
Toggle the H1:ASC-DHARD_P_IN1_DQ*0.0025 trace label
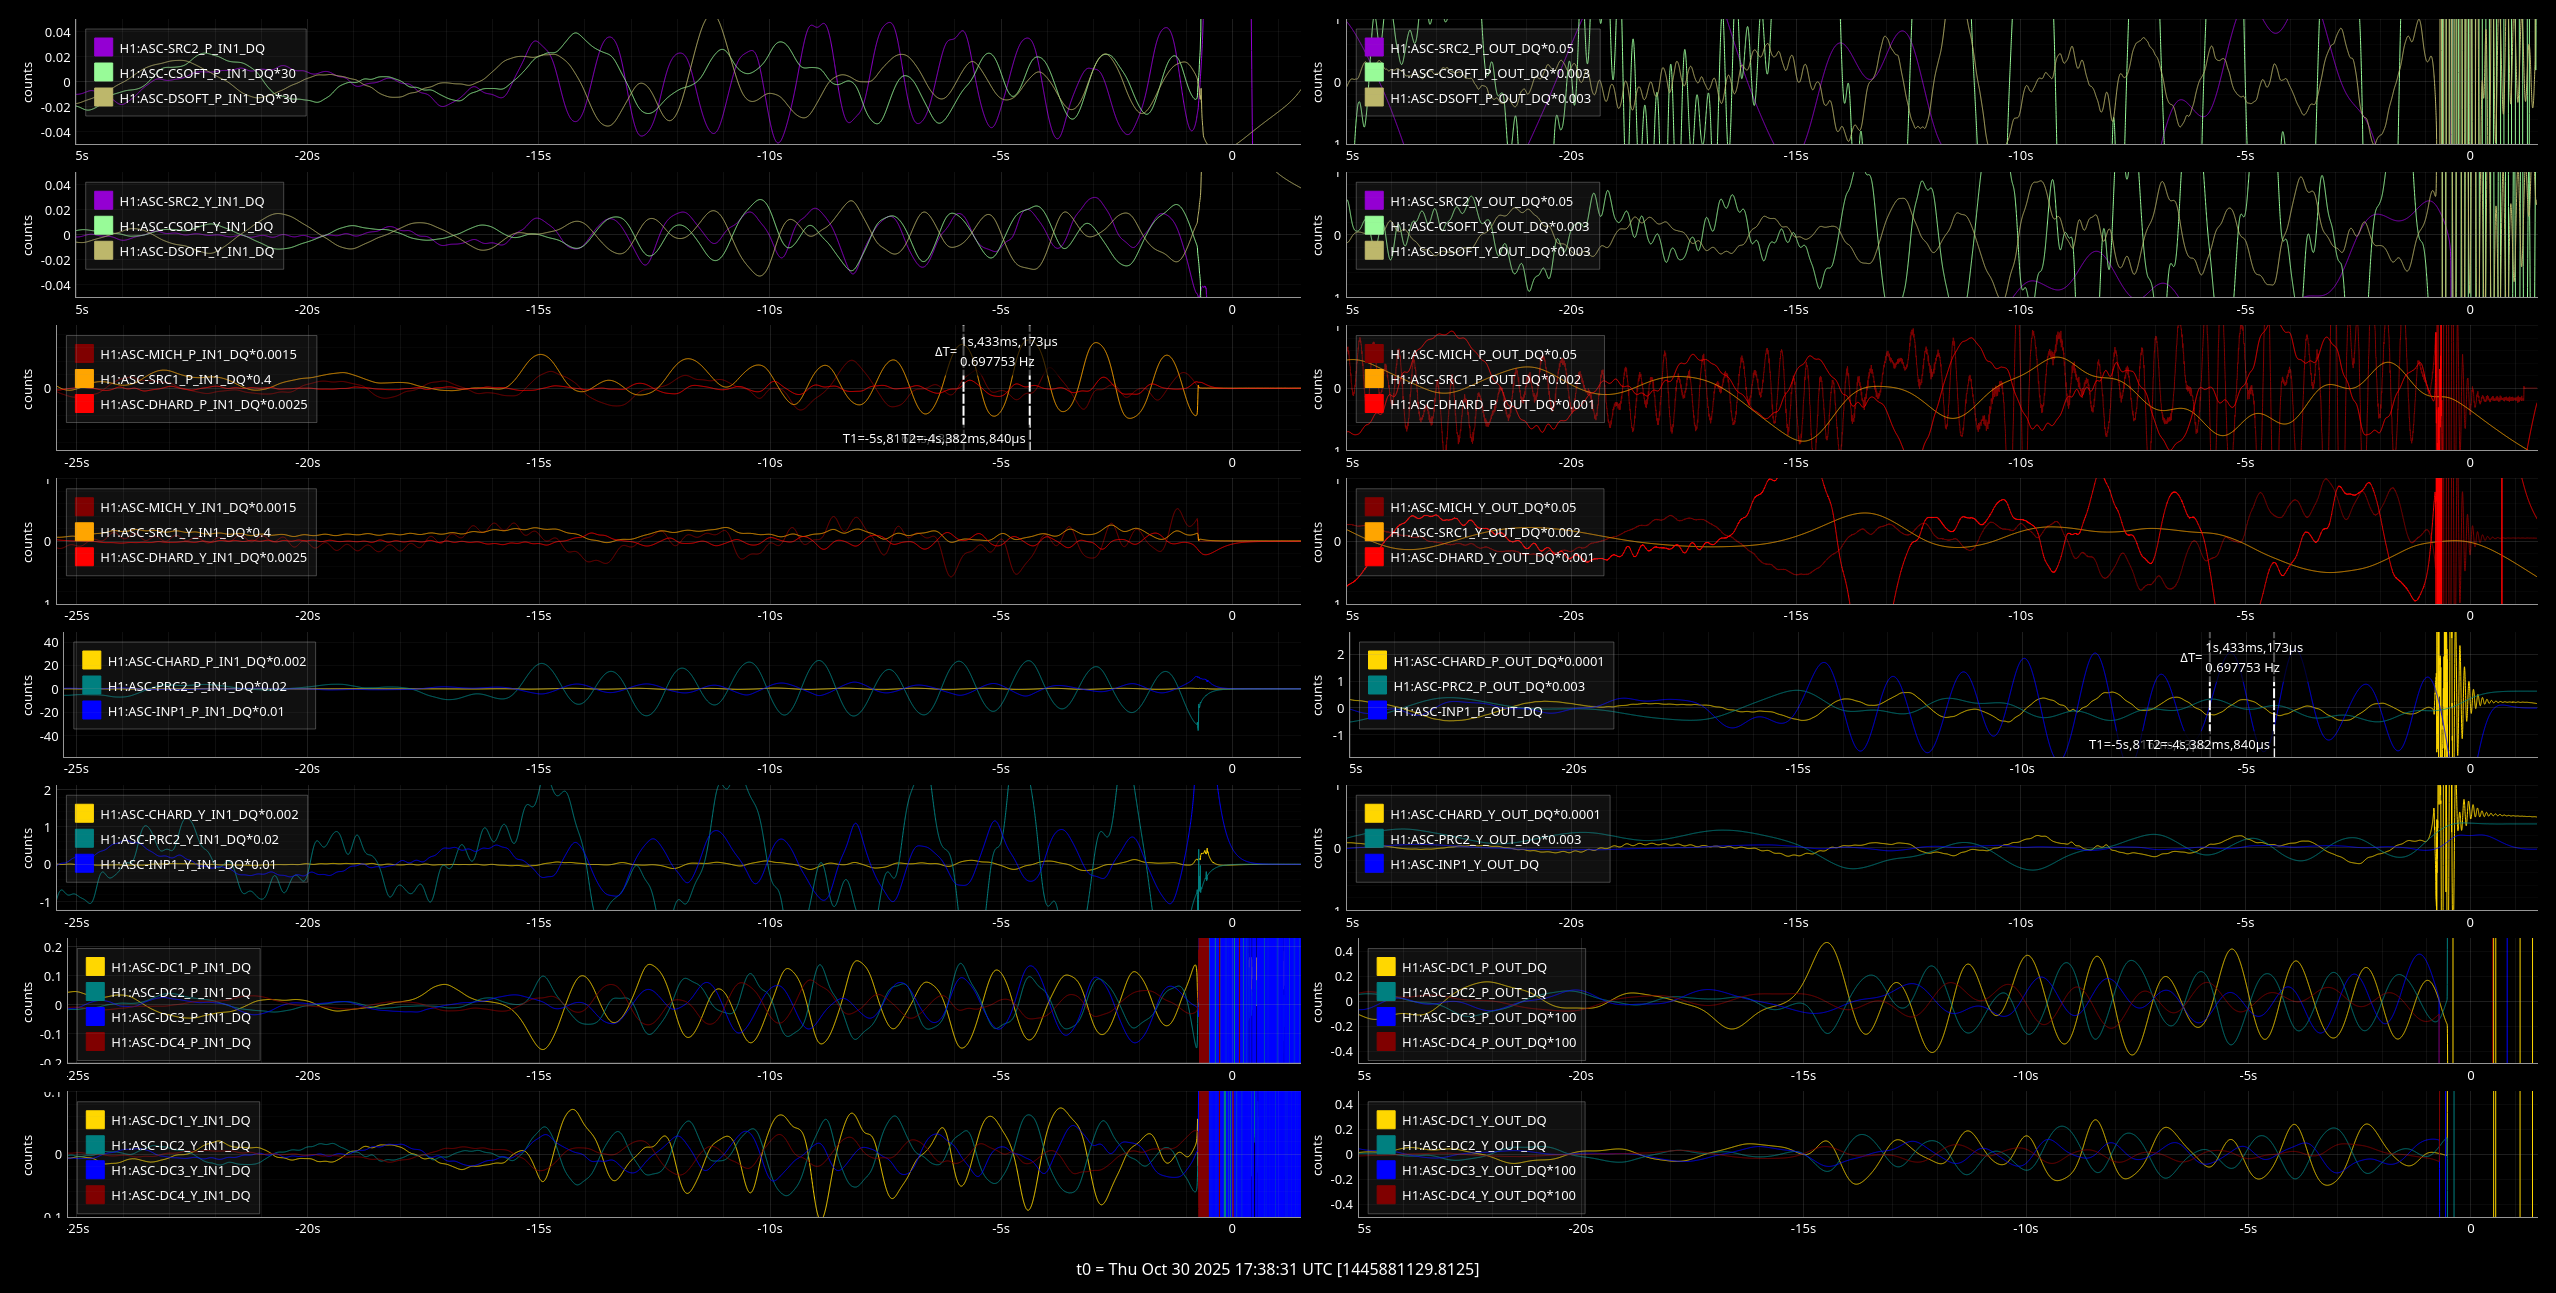[x=203, y=405]
